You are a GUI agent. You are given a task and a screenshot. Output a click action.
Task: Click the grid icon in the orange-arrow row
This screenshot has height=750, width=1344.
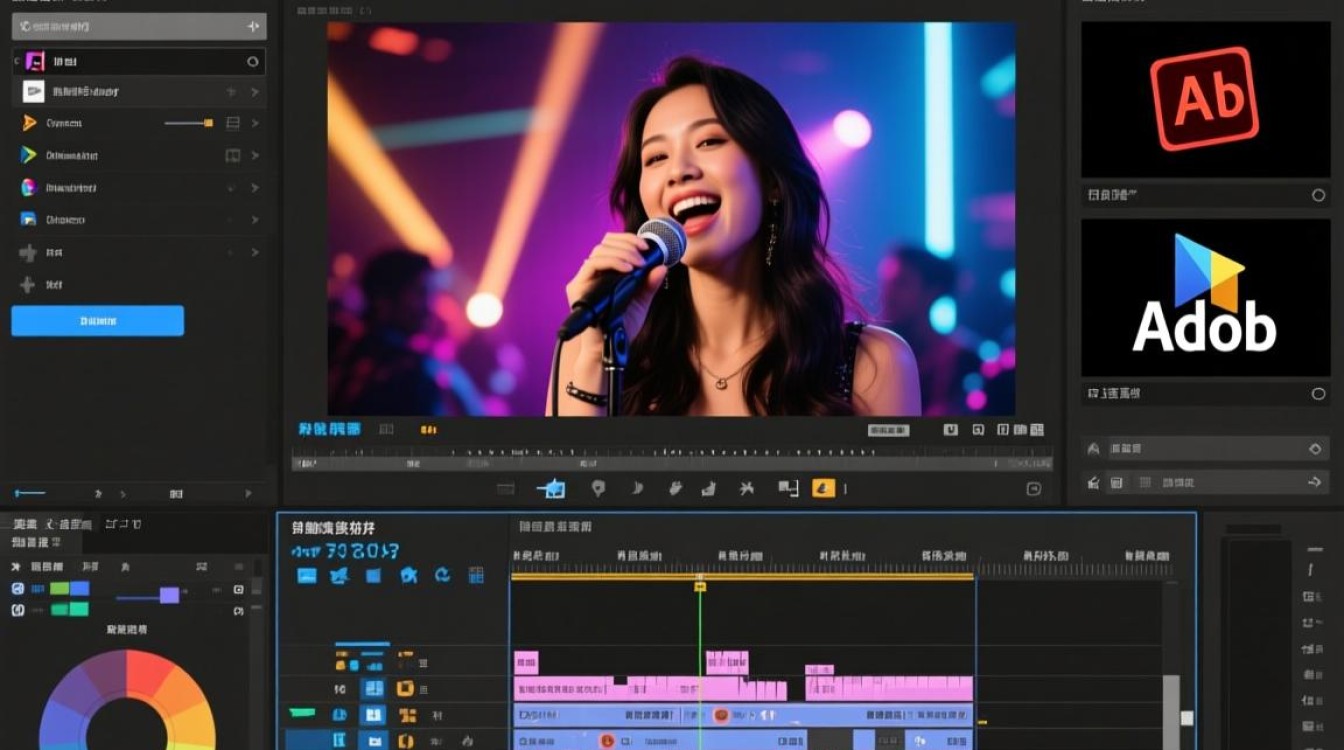pyautogui.click(x=233, y=123)
